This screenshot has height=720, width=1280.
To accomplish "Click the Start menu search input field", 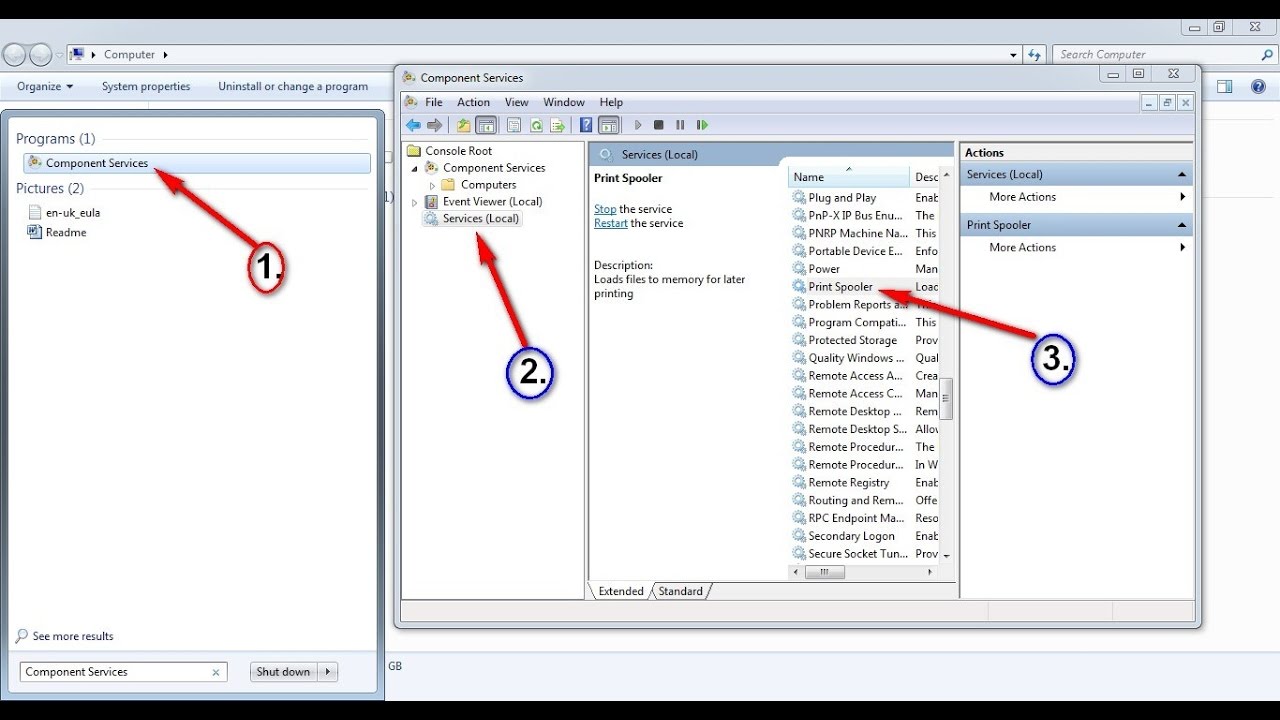I will [x=123, y=672].
